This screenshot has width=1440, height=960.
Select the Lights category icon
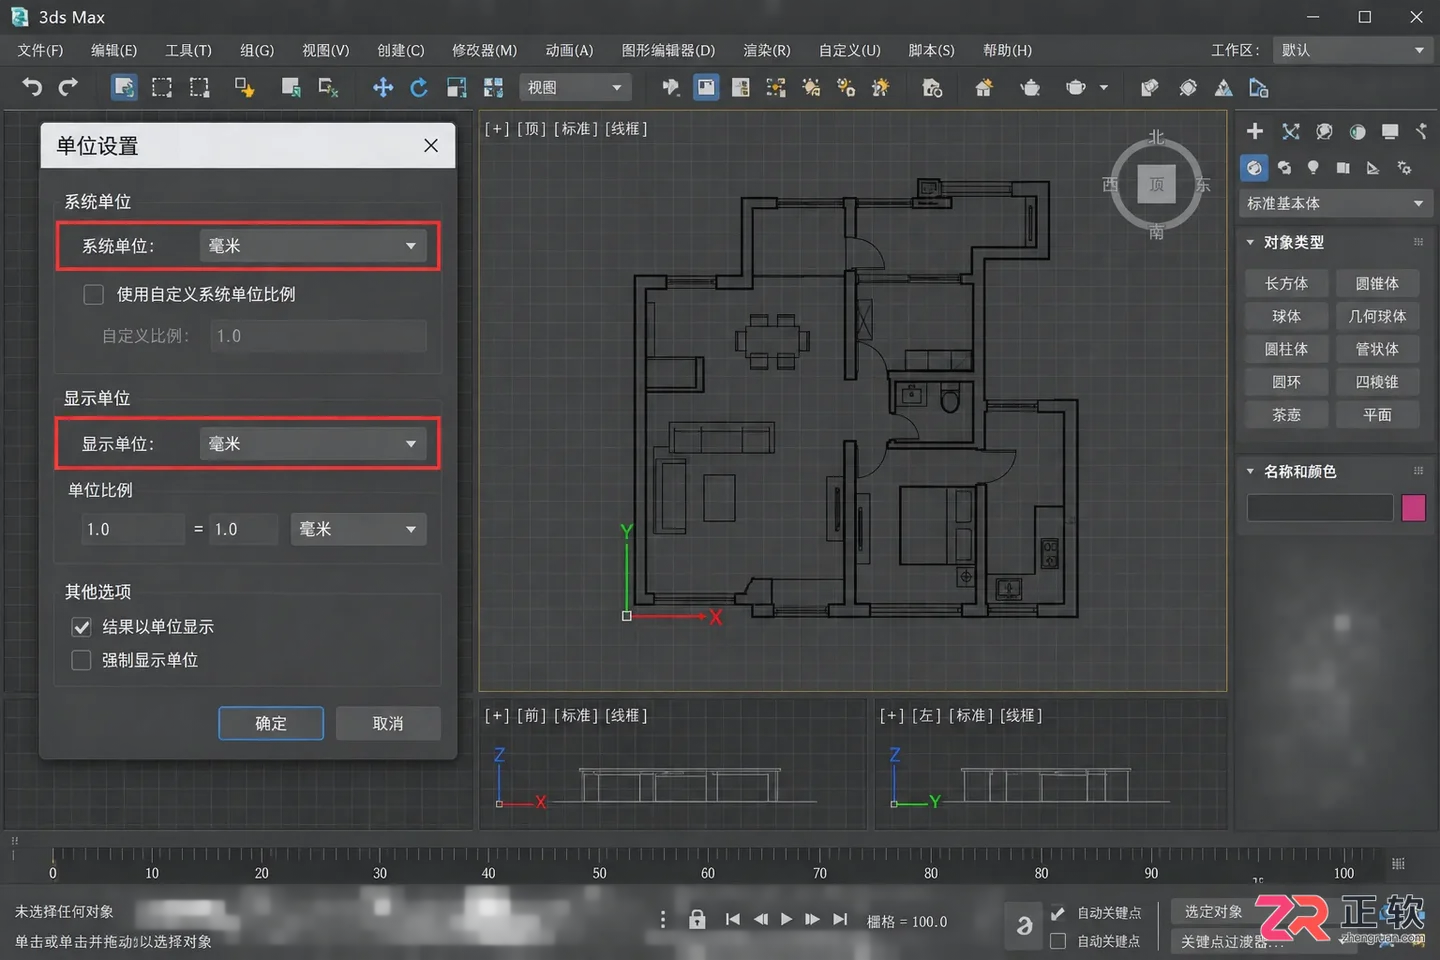1313,168
